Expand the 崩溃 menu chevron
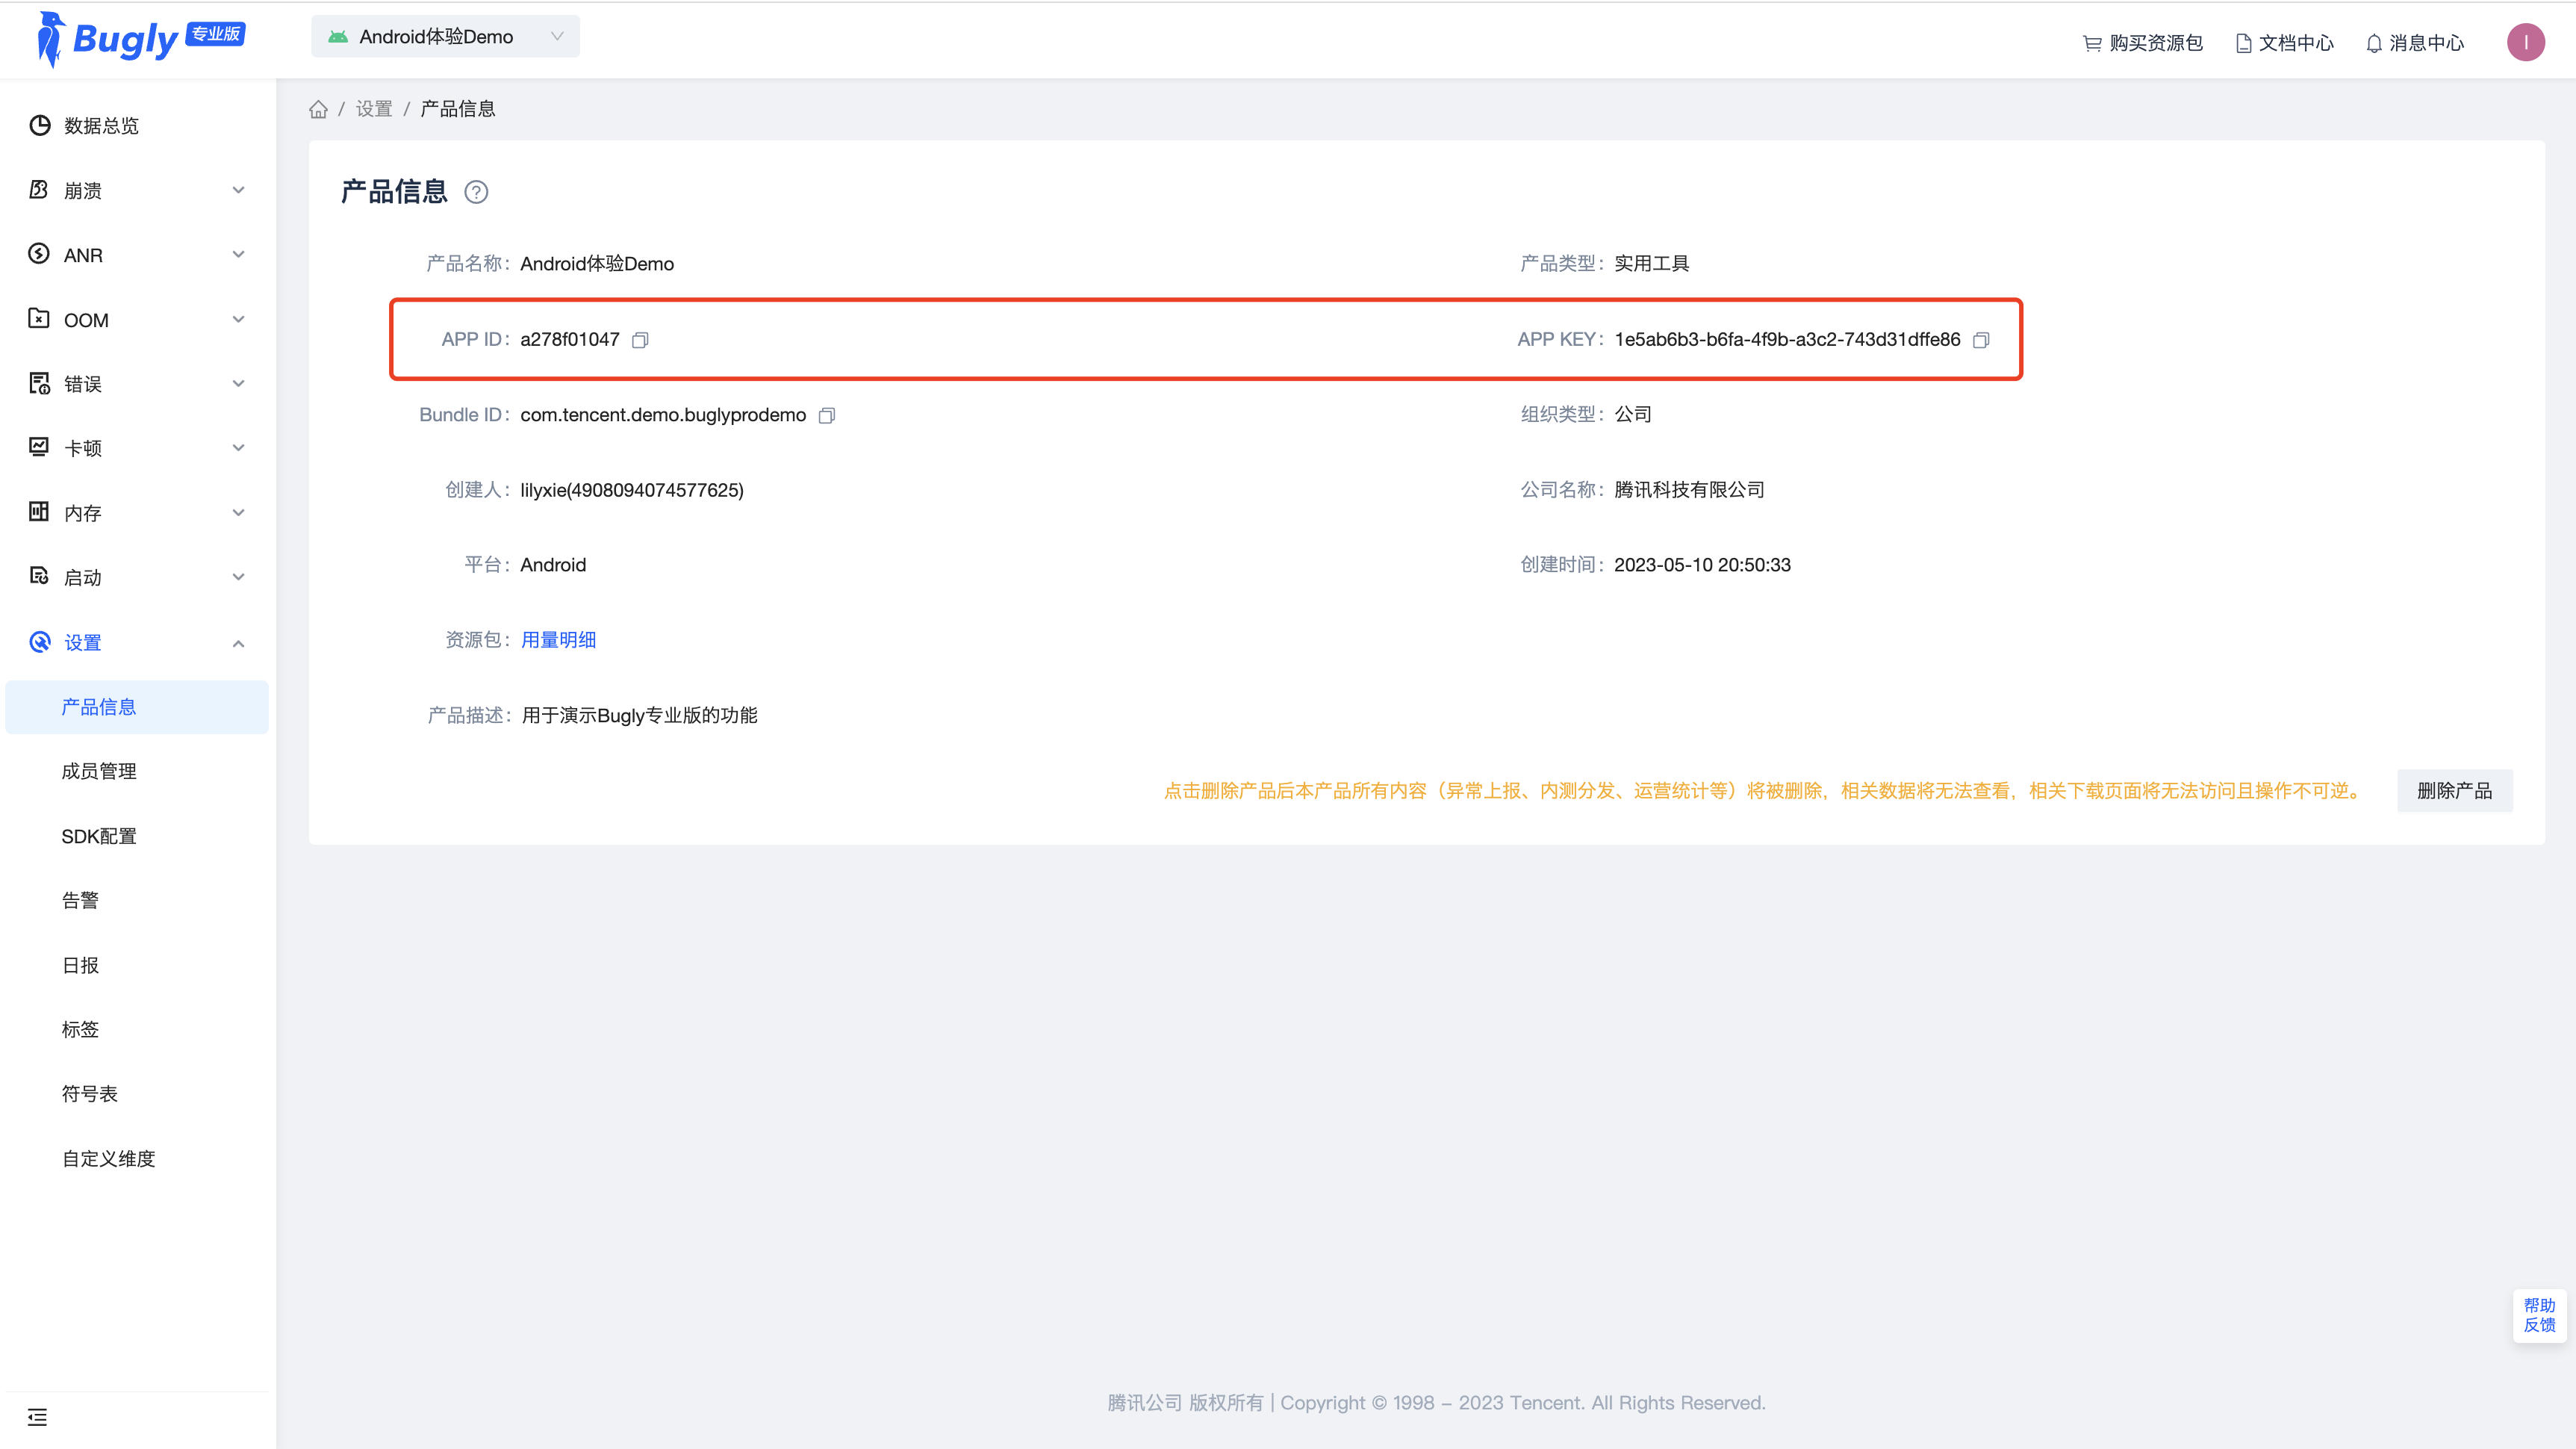 click(238, 190)
